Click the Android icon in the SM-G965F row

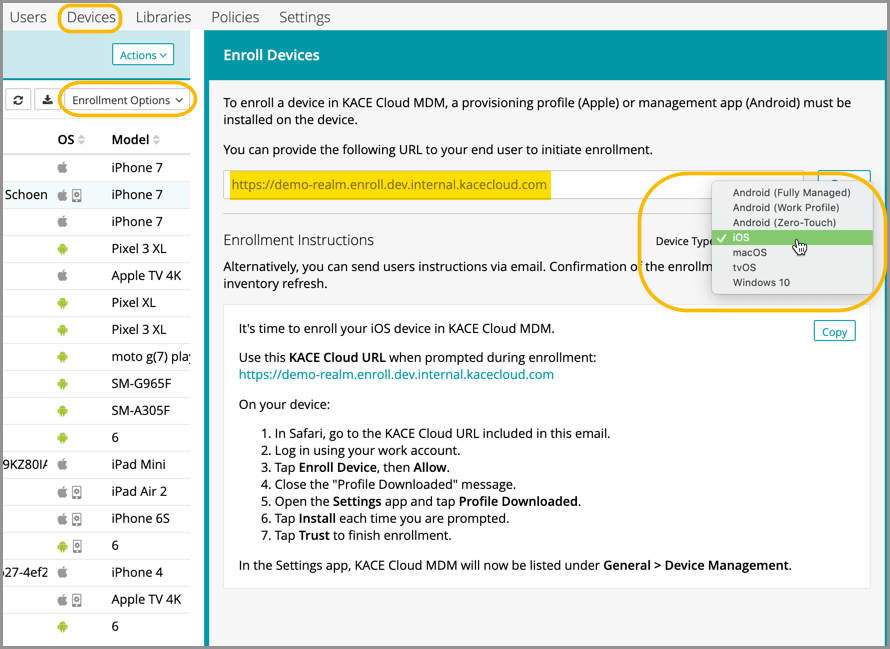coord(63,384)
